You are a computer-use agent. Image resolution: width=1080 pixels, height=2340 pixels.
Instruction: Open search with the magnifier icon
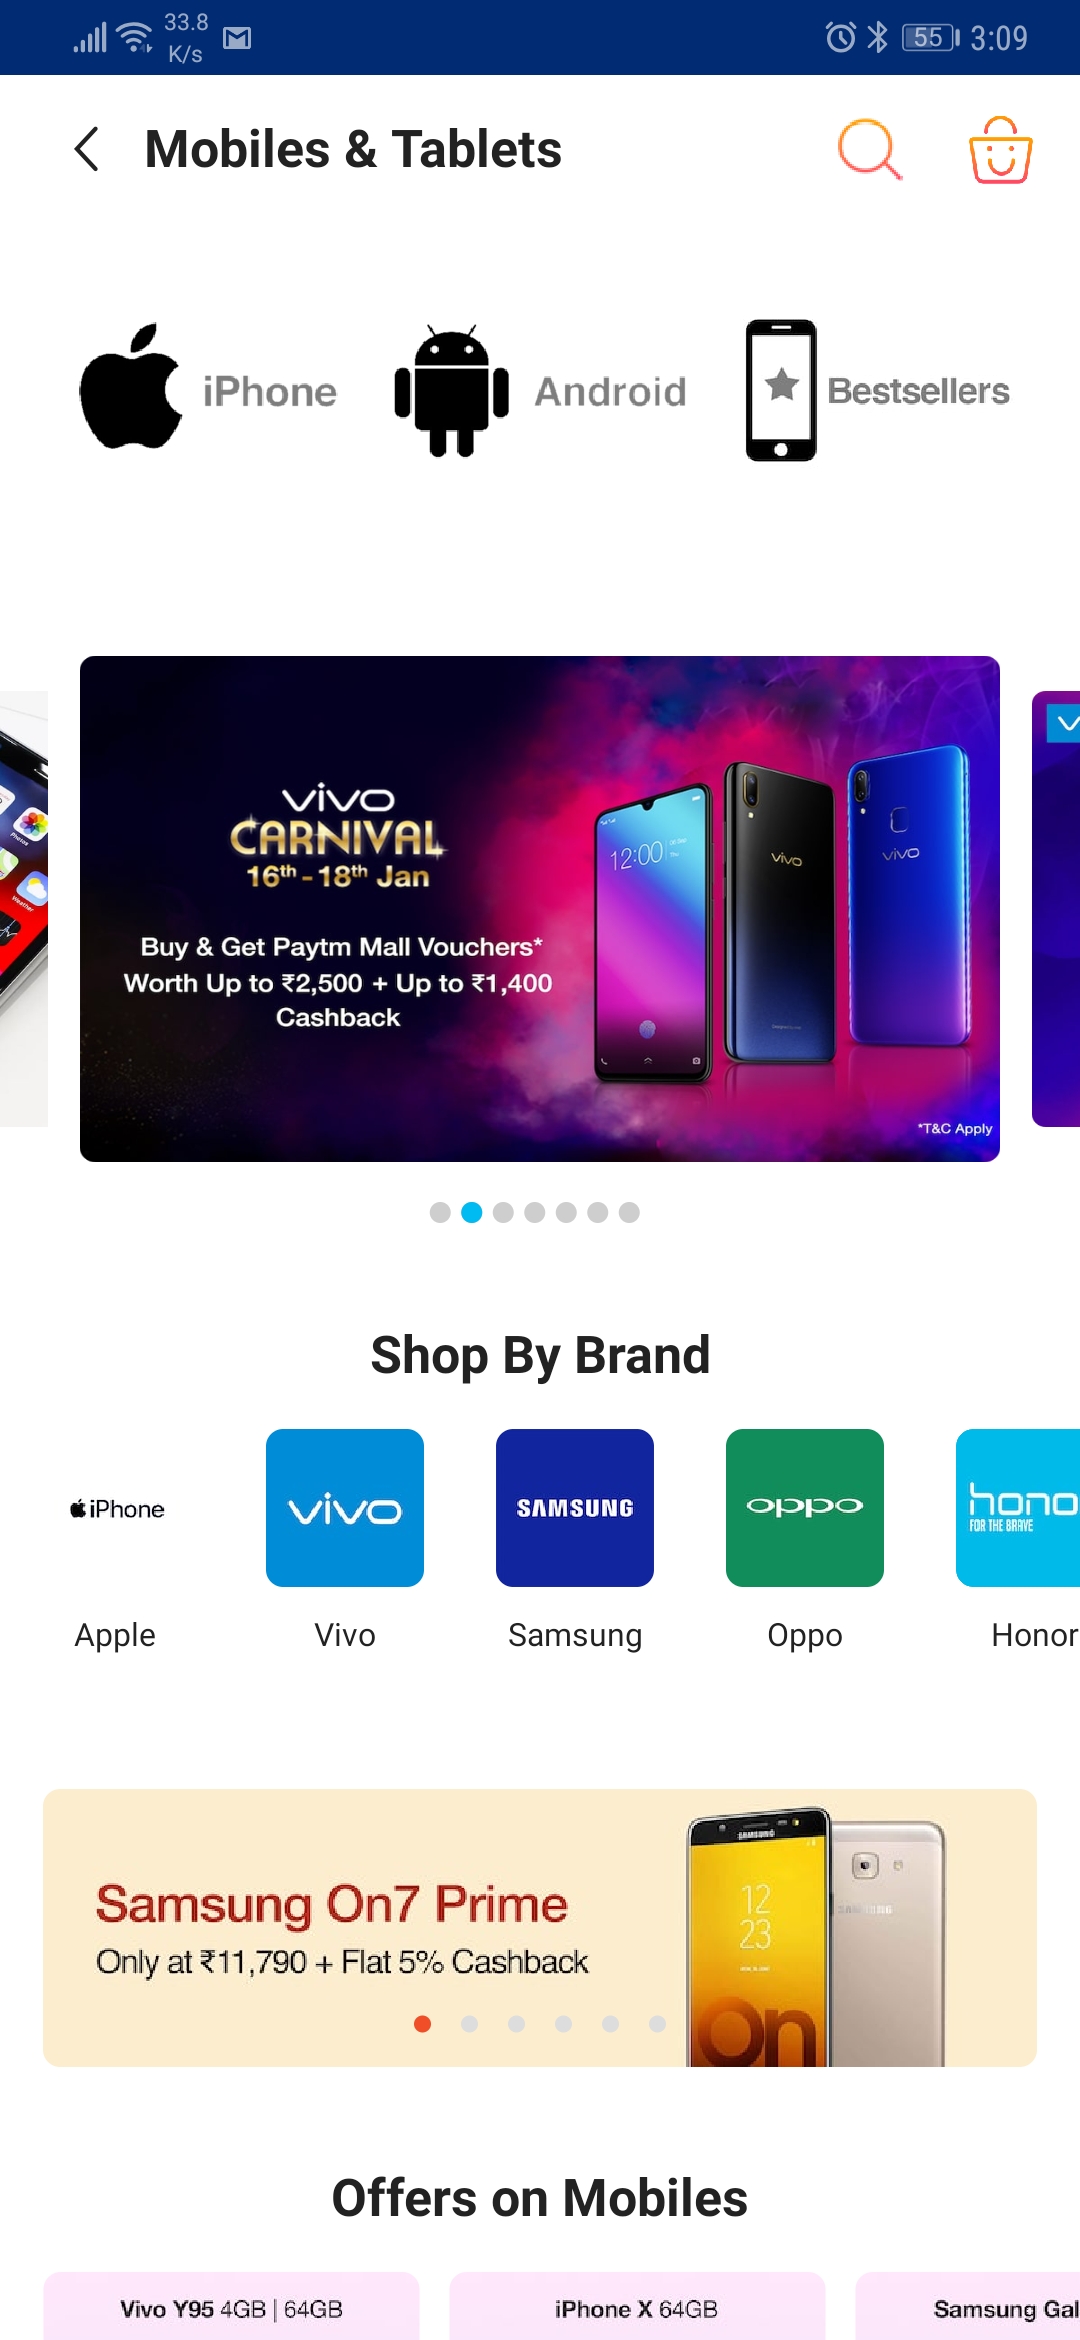(869, 149)
